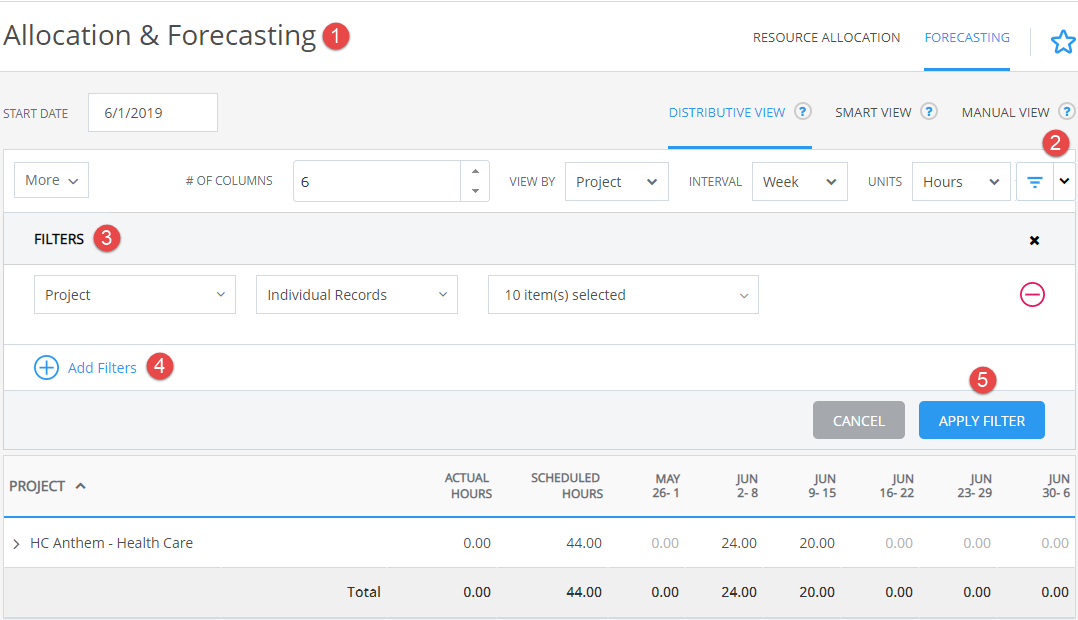Click Cancel button
Viewport: 1078px width, 620px height.
coord(859,420)
